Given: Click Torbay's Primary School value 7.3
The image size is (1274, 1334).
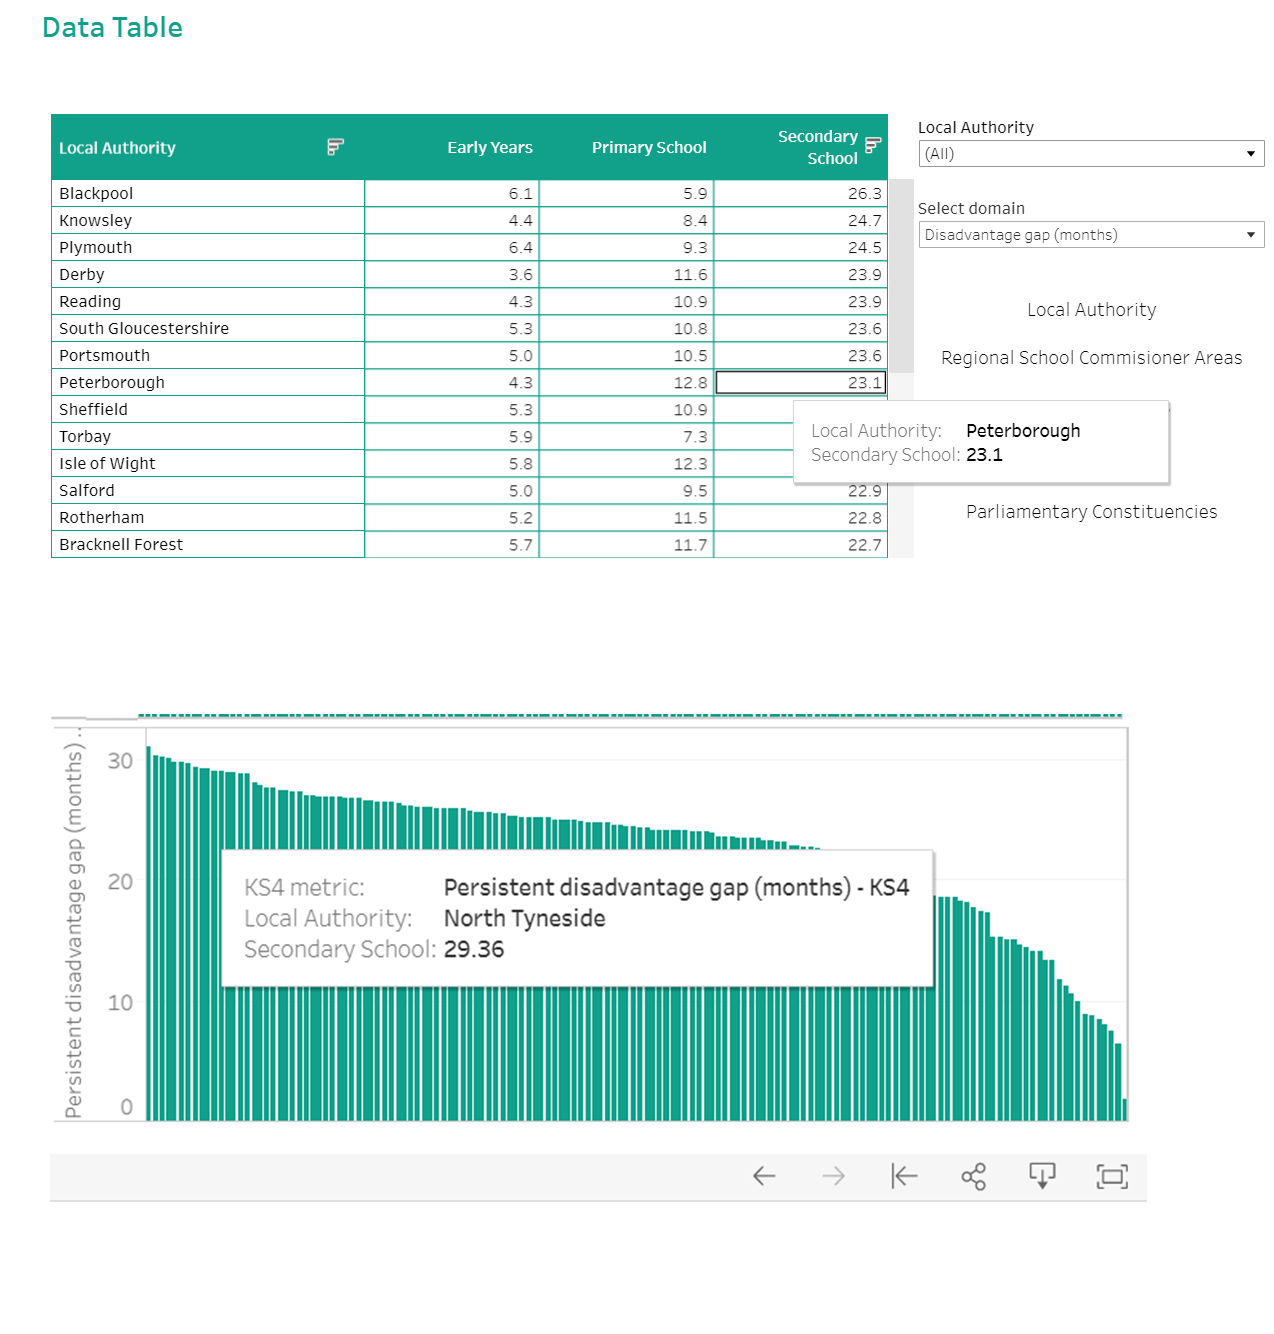Looking at the screenshot, I should [695, 437].
